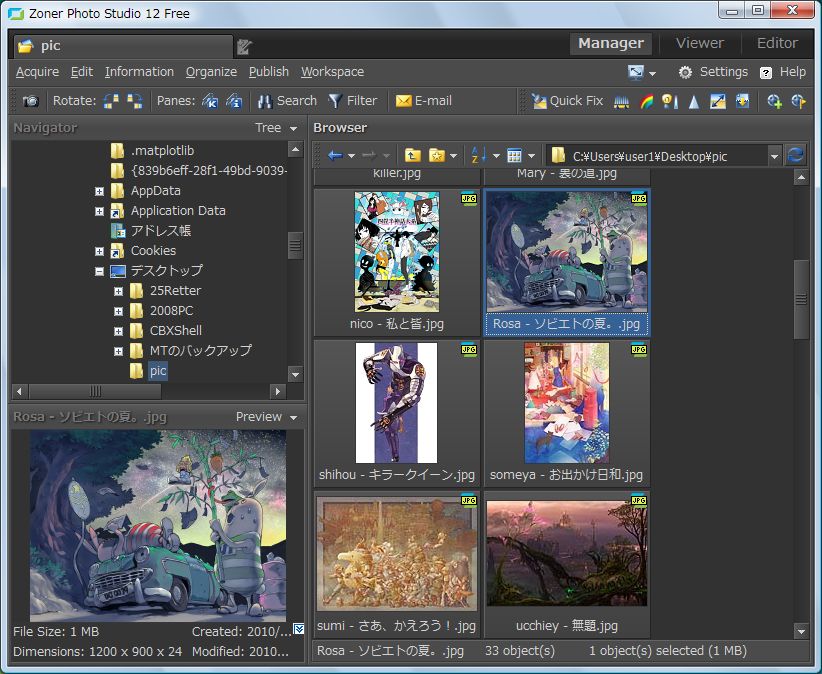The height and width of the screenshot is (674, 822).
Task: Open the Acquire menu
Action: click(37, 72)
